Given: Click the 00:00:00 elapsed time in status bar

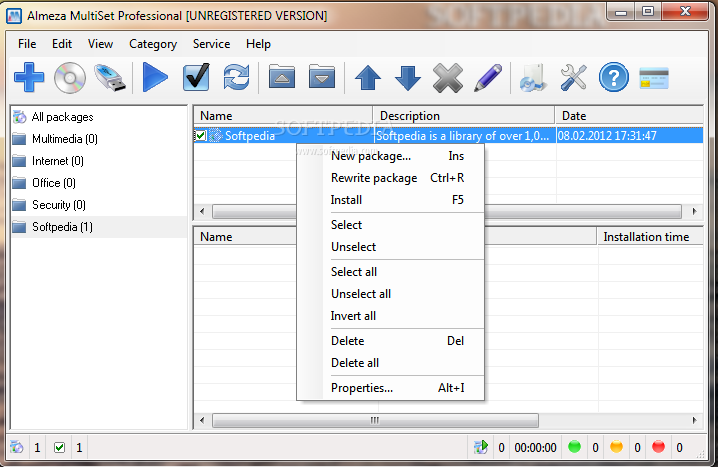Looking at the screenshot, I should point(535,447).
